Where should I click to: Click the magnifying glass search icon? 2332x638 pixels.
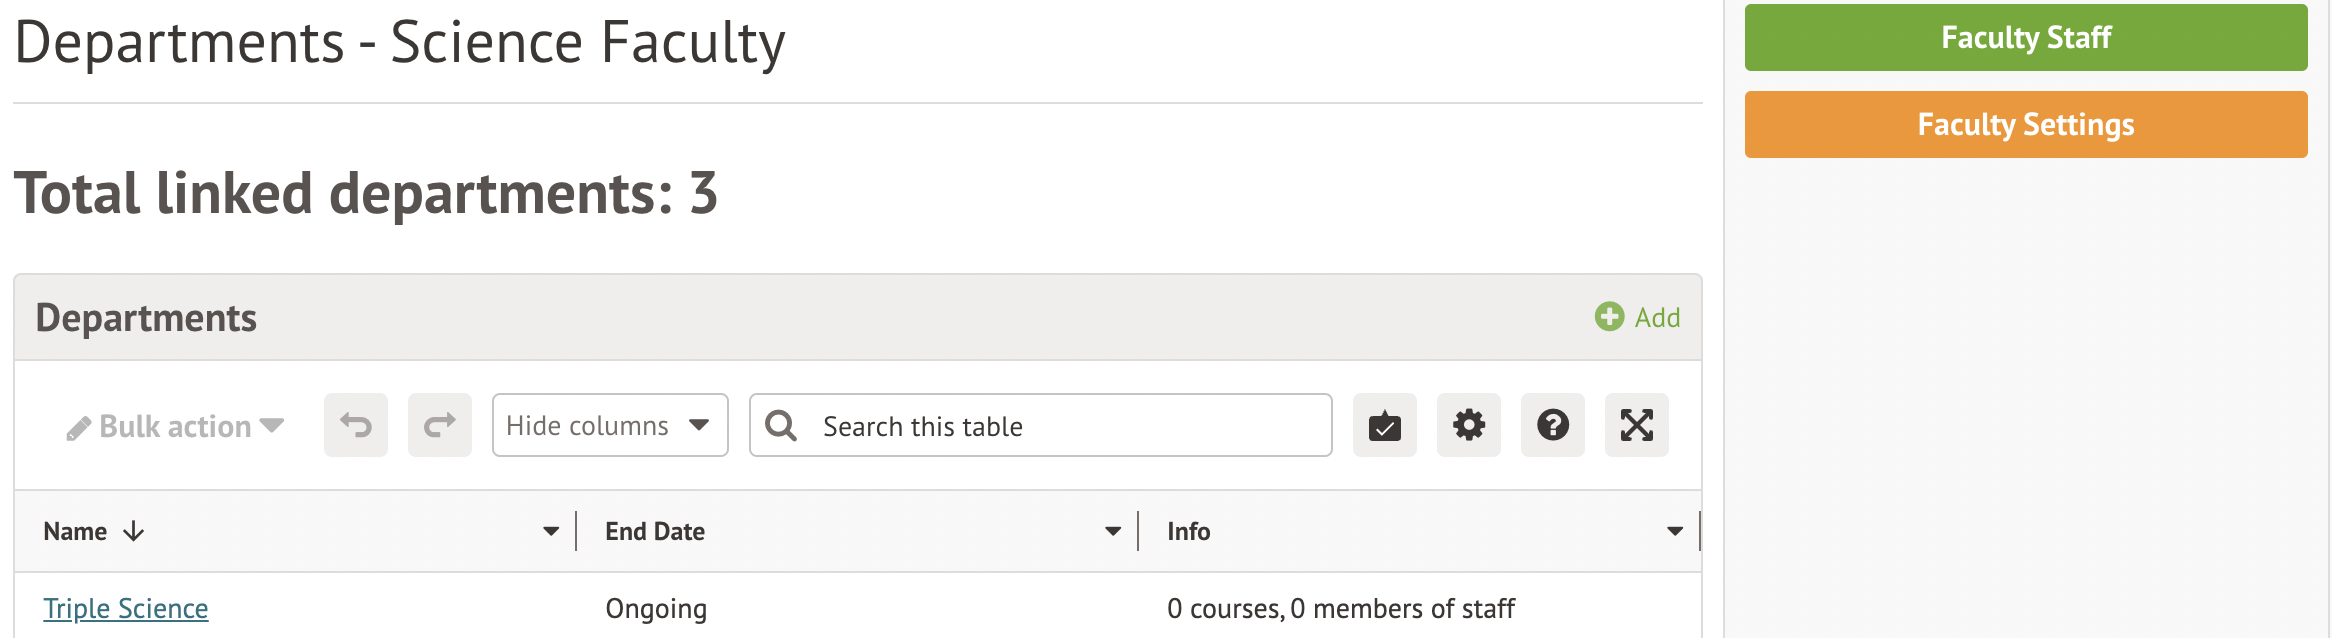pos(781,426)
